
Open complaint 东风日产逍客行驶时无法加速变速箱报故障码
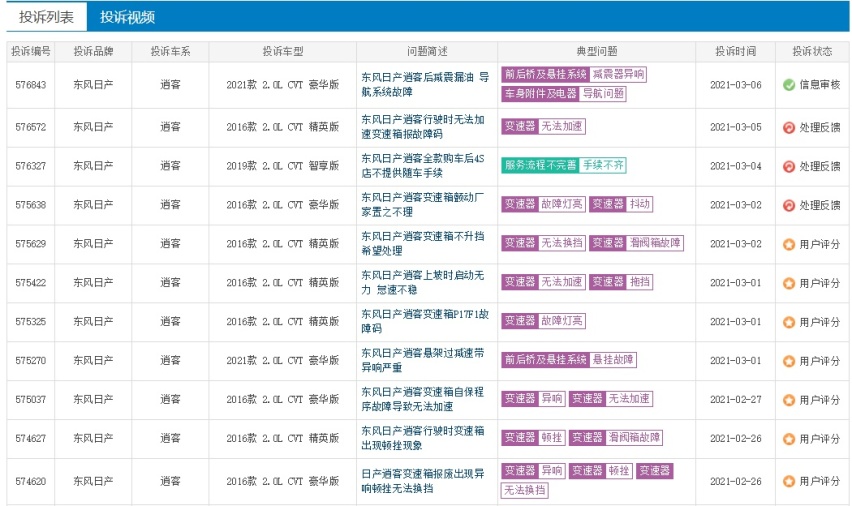pyautogui.click(x=423, y=127)
